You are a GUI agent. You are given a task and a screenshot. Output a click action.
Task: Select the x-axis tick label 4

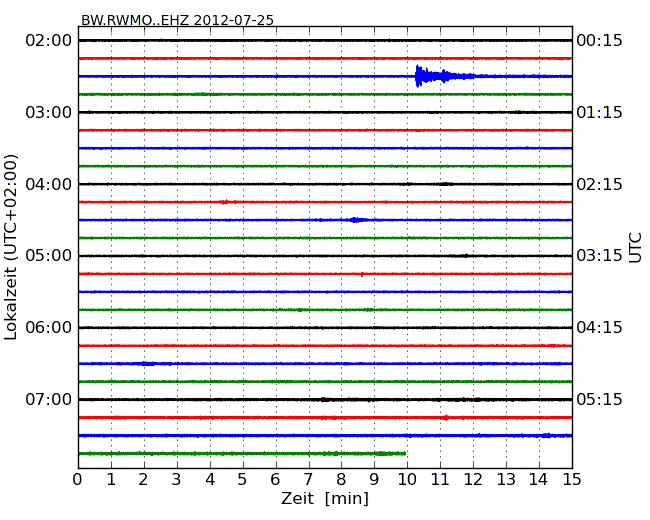coord(210,480)
